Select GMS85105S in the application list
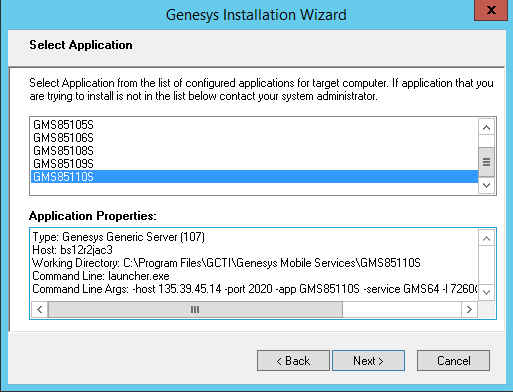513x392 pixels. tap(255, 125)
